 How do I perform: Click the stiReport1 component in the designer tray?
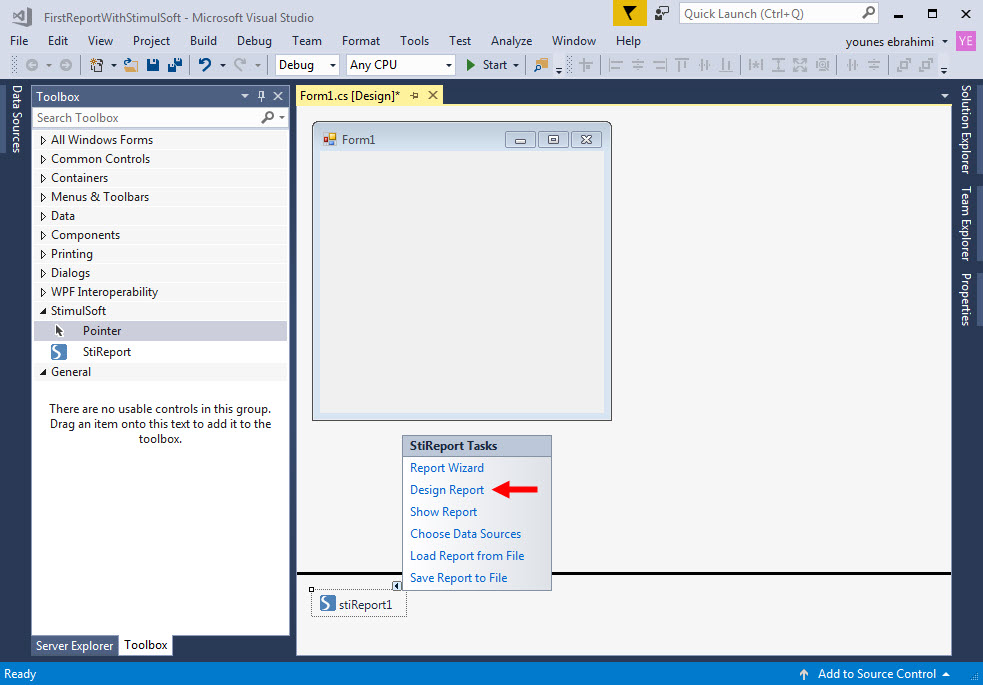click(x=358, y=603)
